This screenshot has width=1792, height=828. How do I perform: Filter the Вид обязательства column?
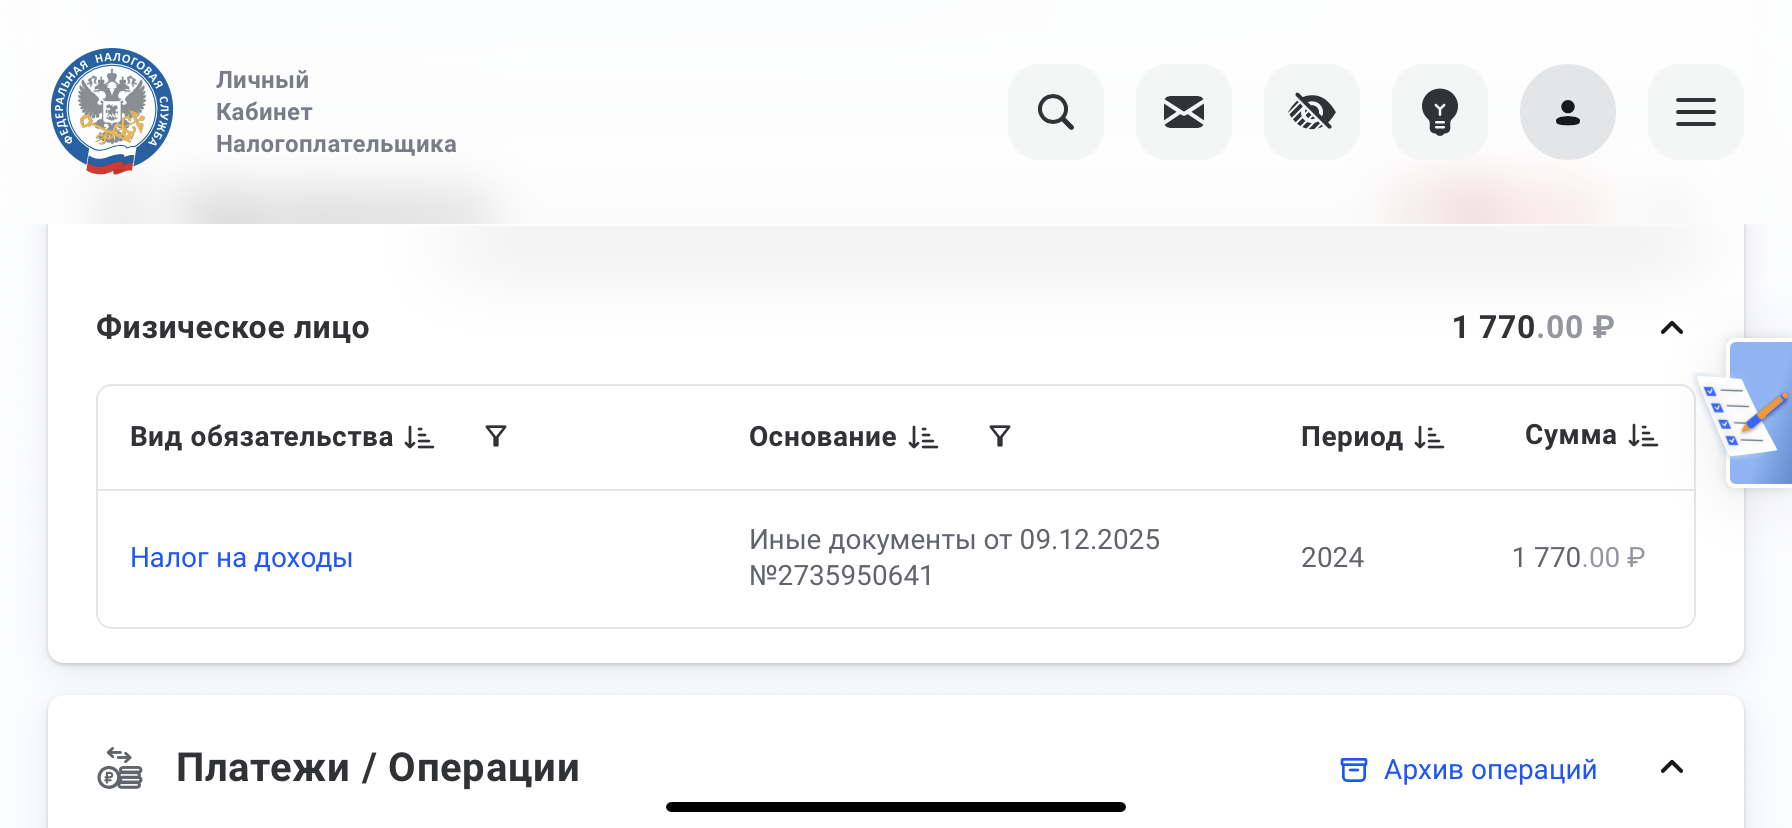coord(496,437)
